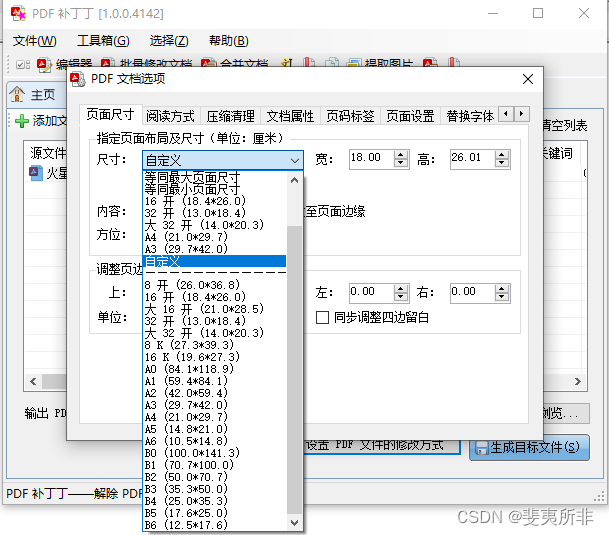
Task: Choose B2 (50.0*70.7) size
Action: click(215, 477)
